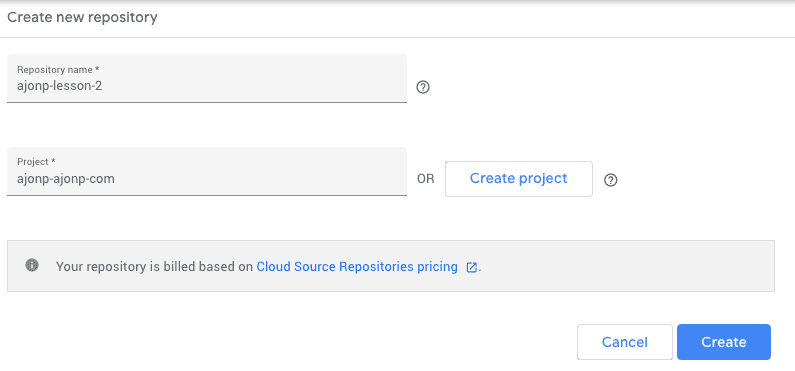
Task: Focus the Repository name input field
Action: point(207,79)
